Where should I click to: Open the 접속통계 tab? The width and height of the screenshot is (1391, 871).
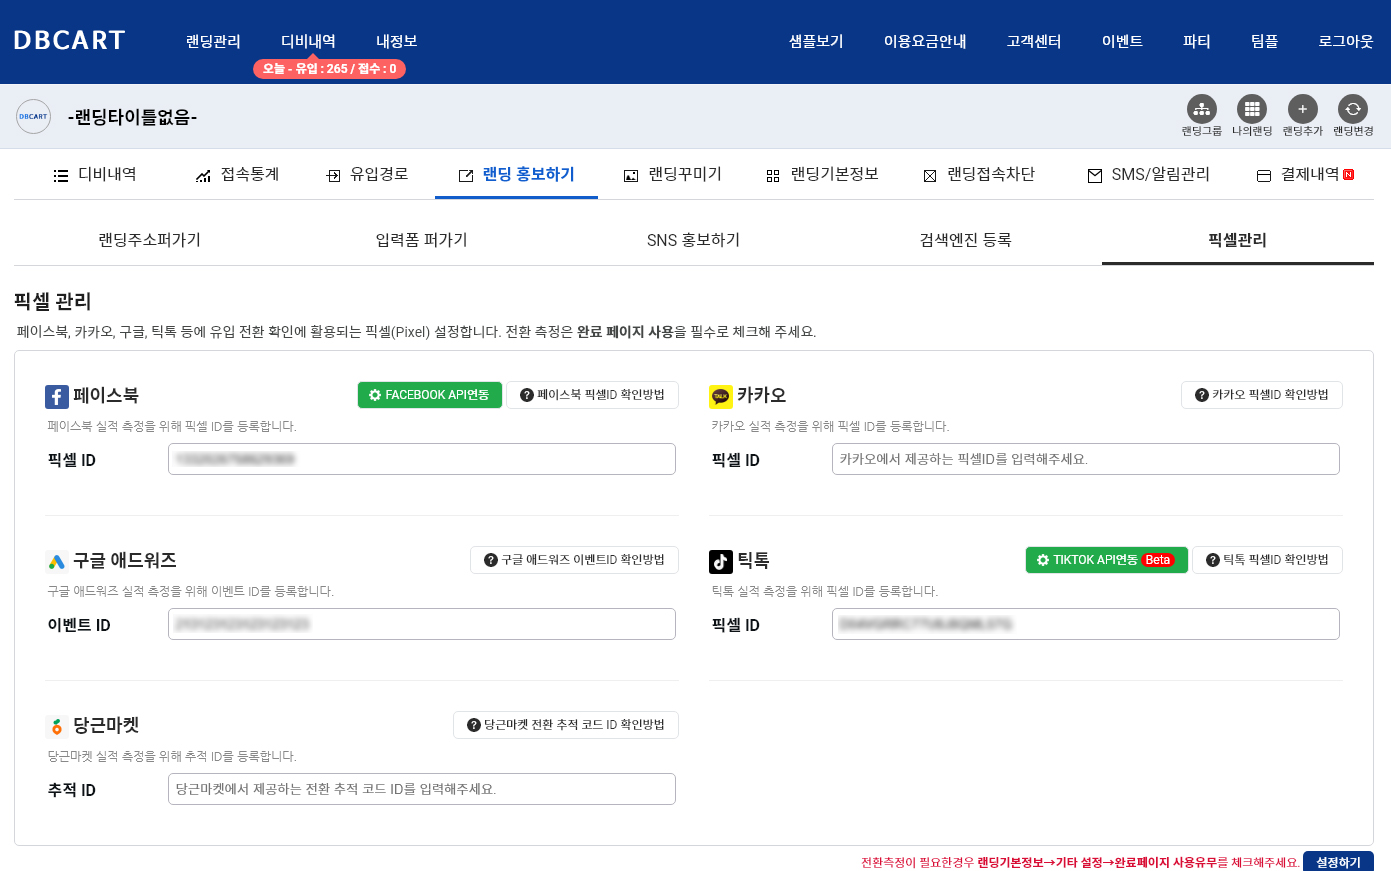(x=238, y=175)
